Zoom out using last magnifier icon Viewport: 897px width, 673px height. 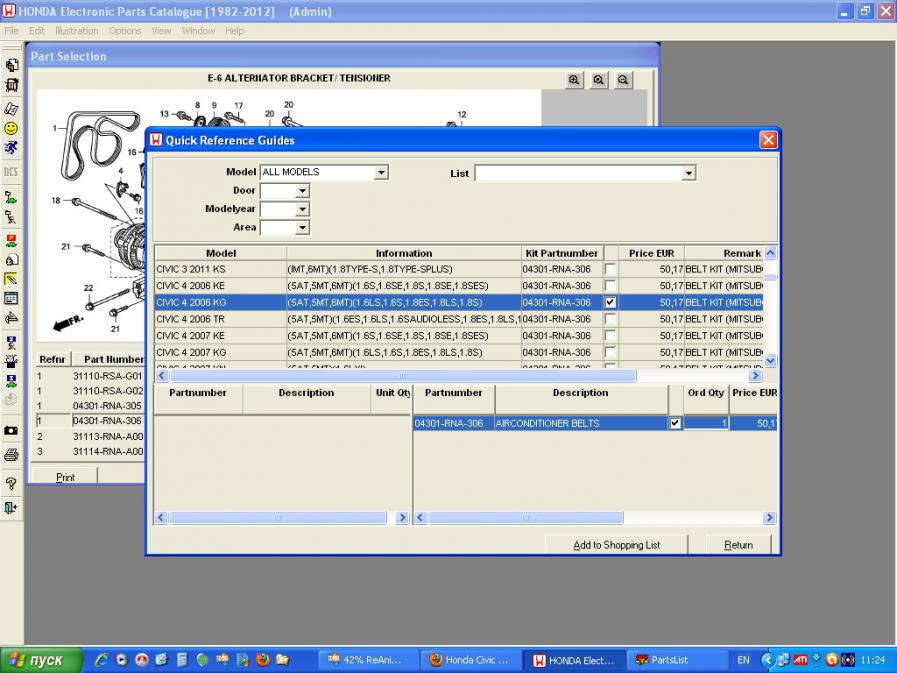coord(623,80)
